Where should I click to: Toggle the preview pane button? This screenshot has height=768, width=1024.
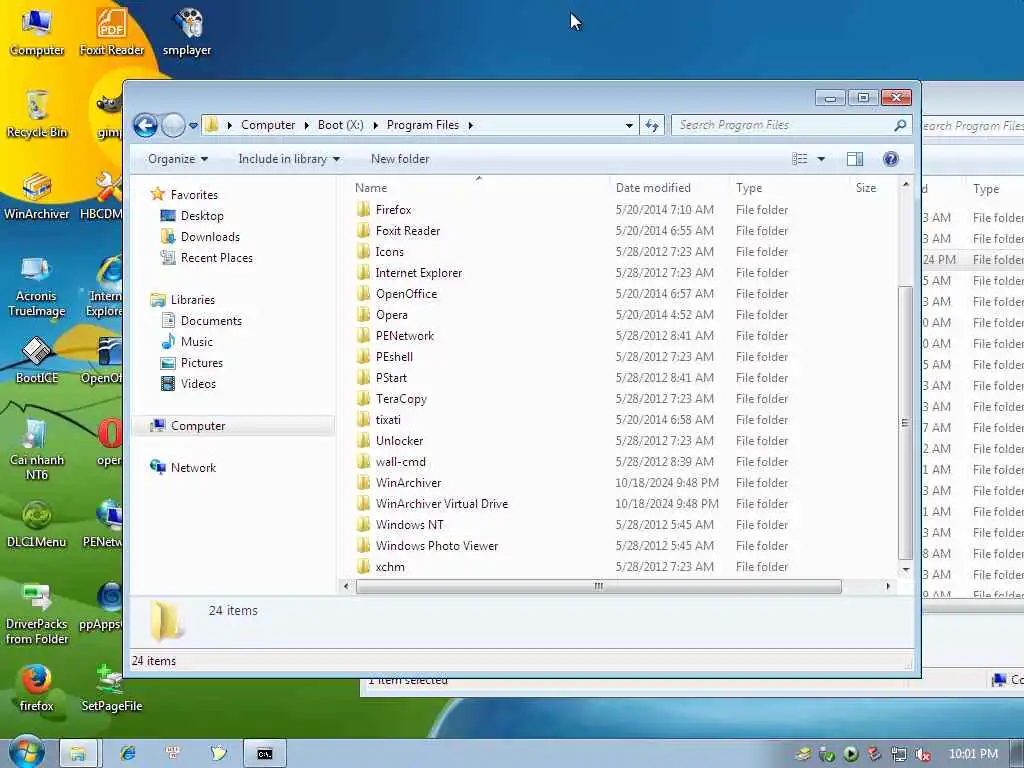tap(855, 159)
